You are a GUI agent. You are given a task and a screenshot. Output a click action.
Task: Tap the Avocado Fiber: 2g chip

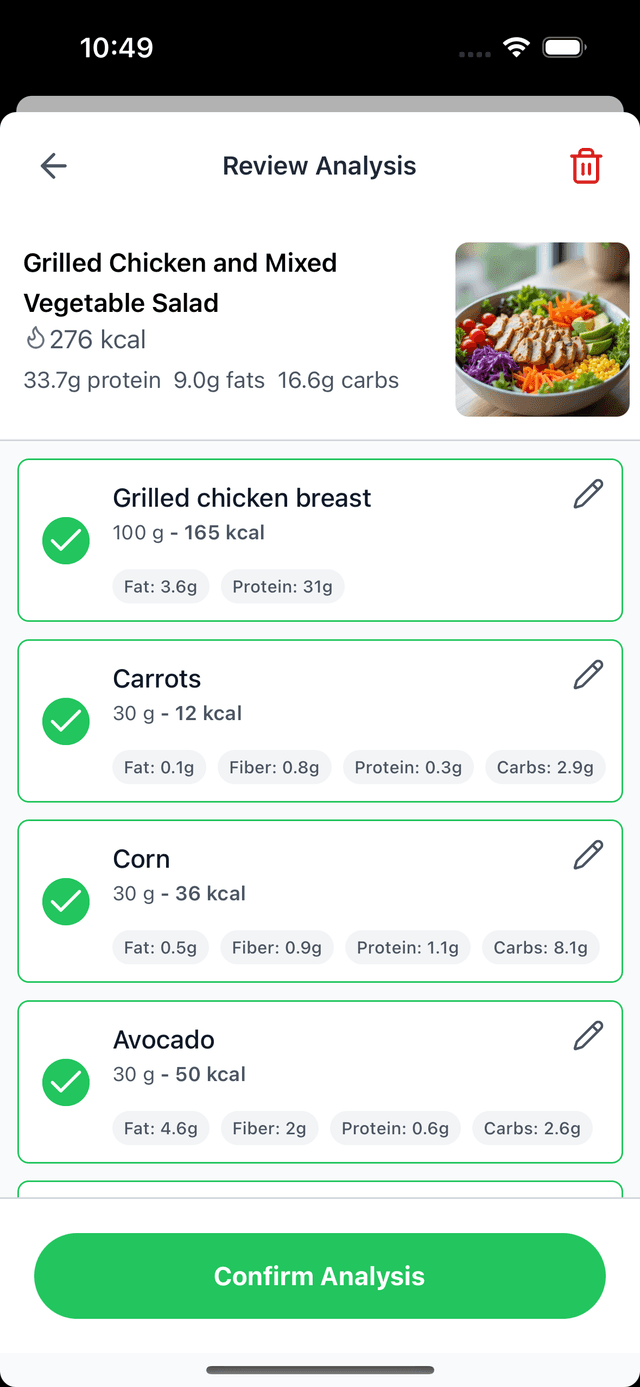[x=270, y=1128]
